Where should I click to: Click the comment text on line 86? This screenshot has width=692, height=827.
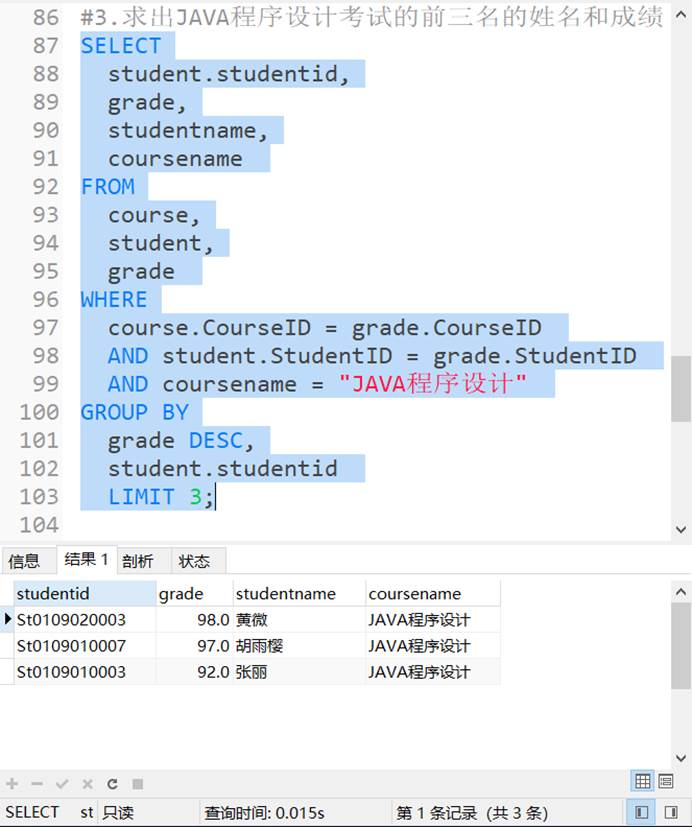(372, 17)
